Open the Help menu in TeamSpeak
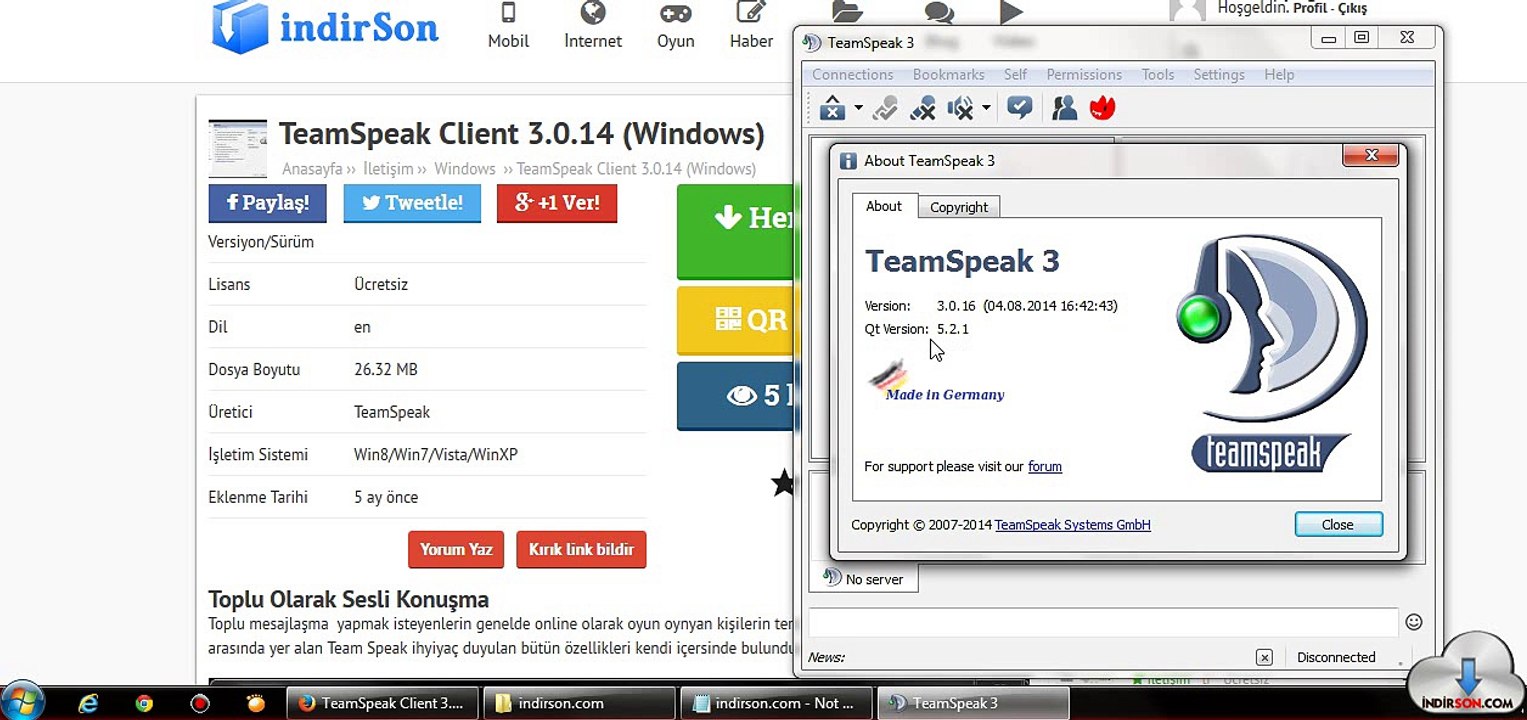The width and height of the screenshot is (1527, 720). click(1279, 75)
